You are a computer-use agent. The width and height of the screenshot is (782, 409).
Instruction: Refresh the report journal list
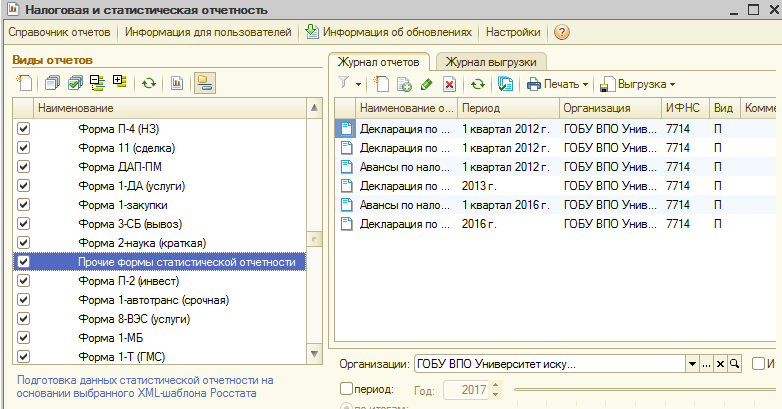(478, 84)
